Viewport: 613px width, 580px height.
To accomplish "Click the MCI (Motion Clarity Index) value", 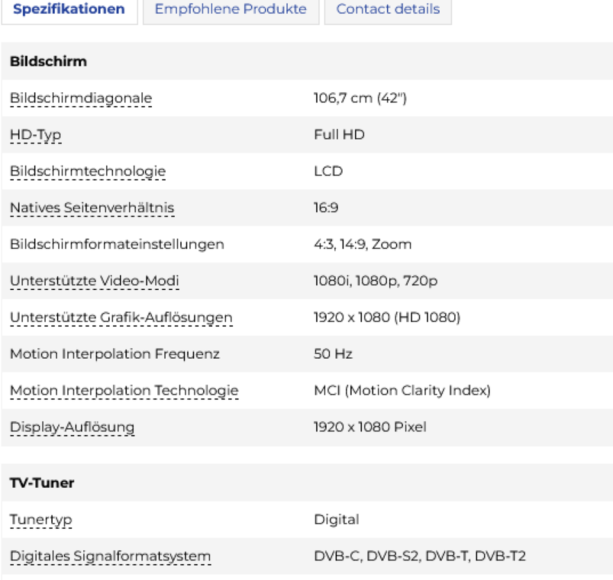I will pyautogui.click(x=402, y=391).
